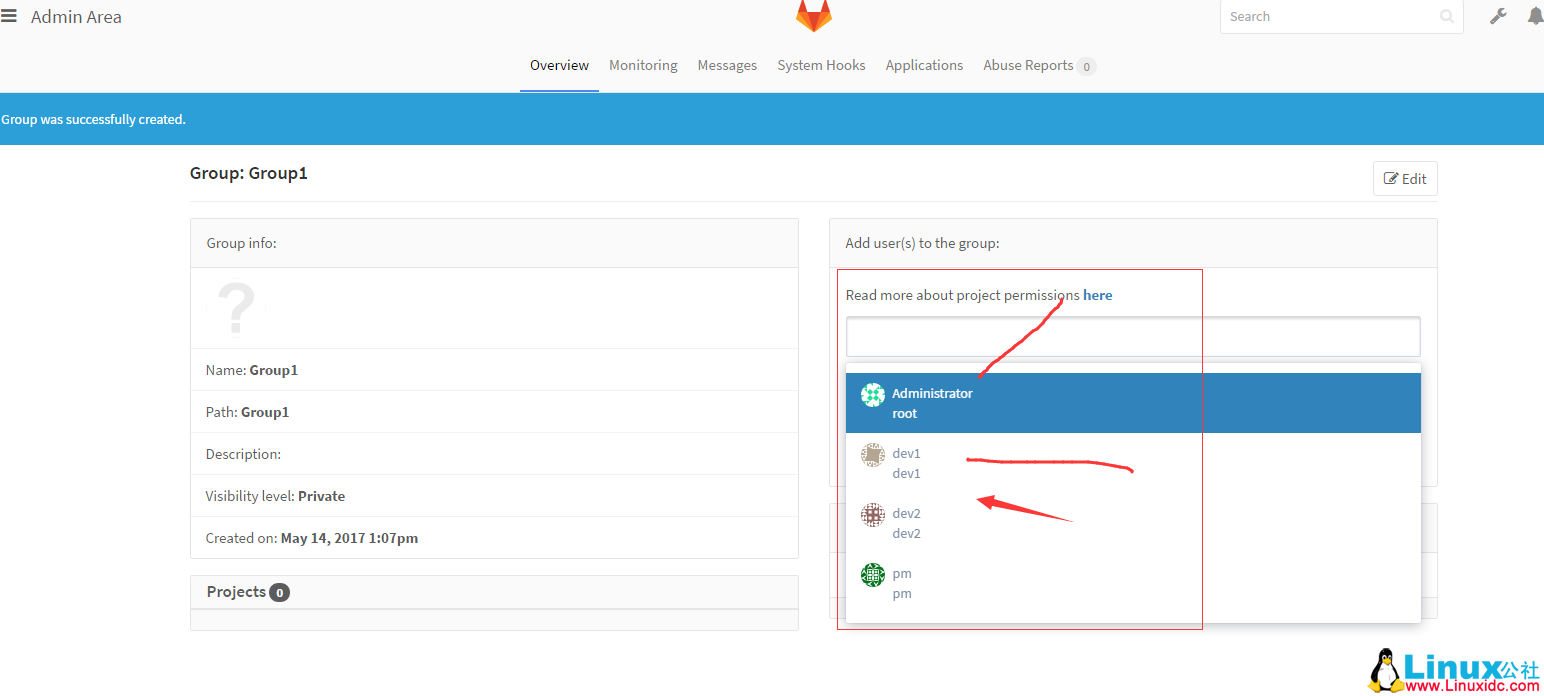Viewport: 1544px width, 696px height.
Task: Open the Messages tab
Action: click(727, 65)
